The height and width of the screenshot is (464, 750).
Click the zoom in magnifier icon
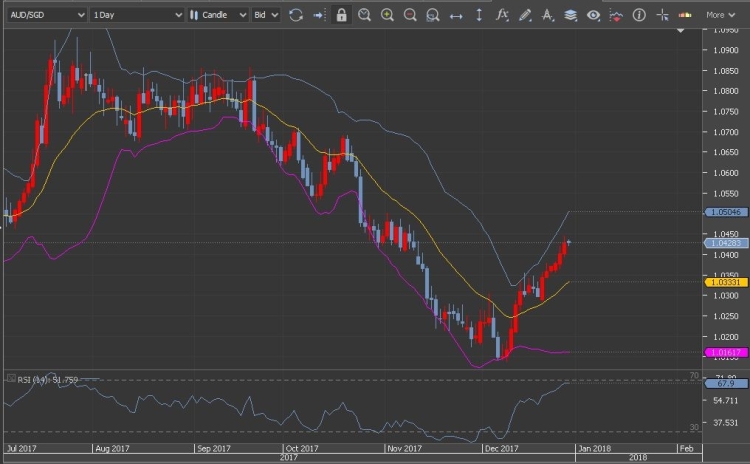point(387,15)
